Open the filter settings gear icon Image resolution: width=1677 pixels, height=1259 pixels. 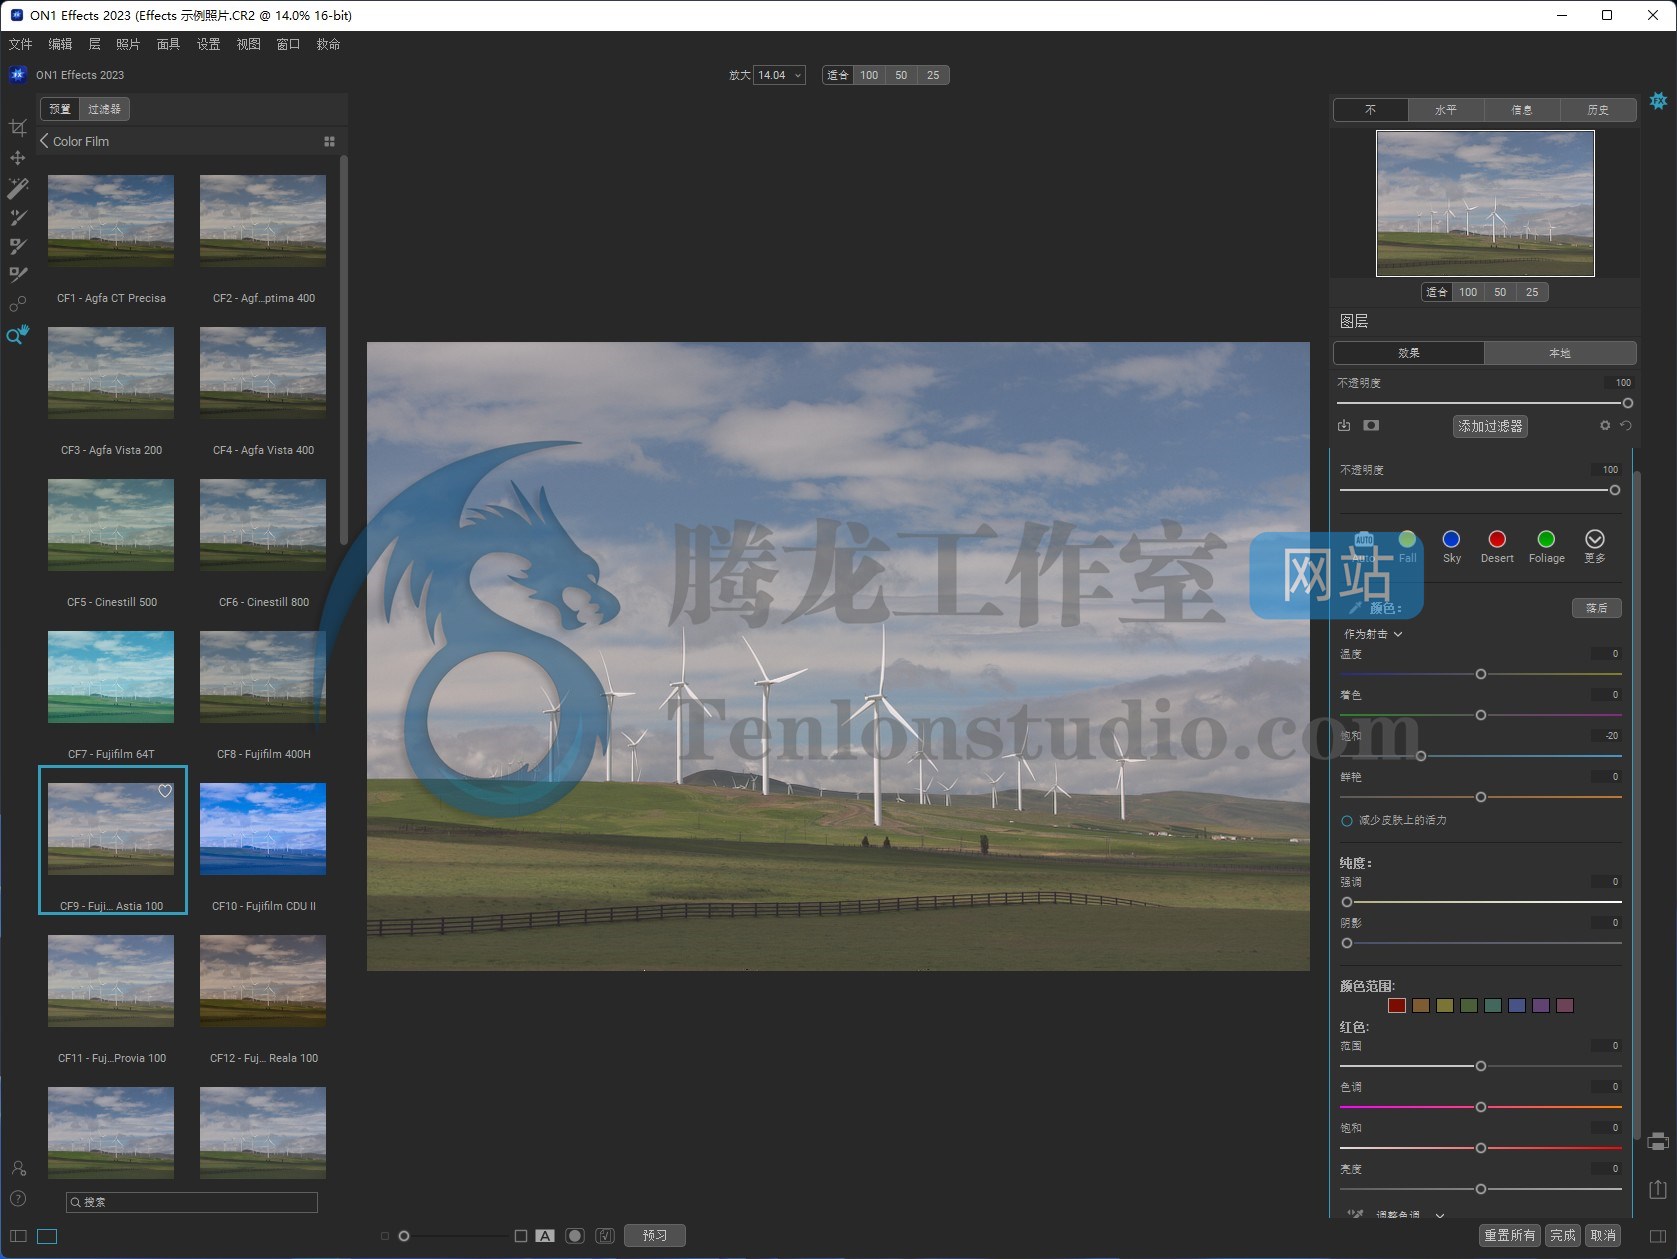coord(1605,425)
